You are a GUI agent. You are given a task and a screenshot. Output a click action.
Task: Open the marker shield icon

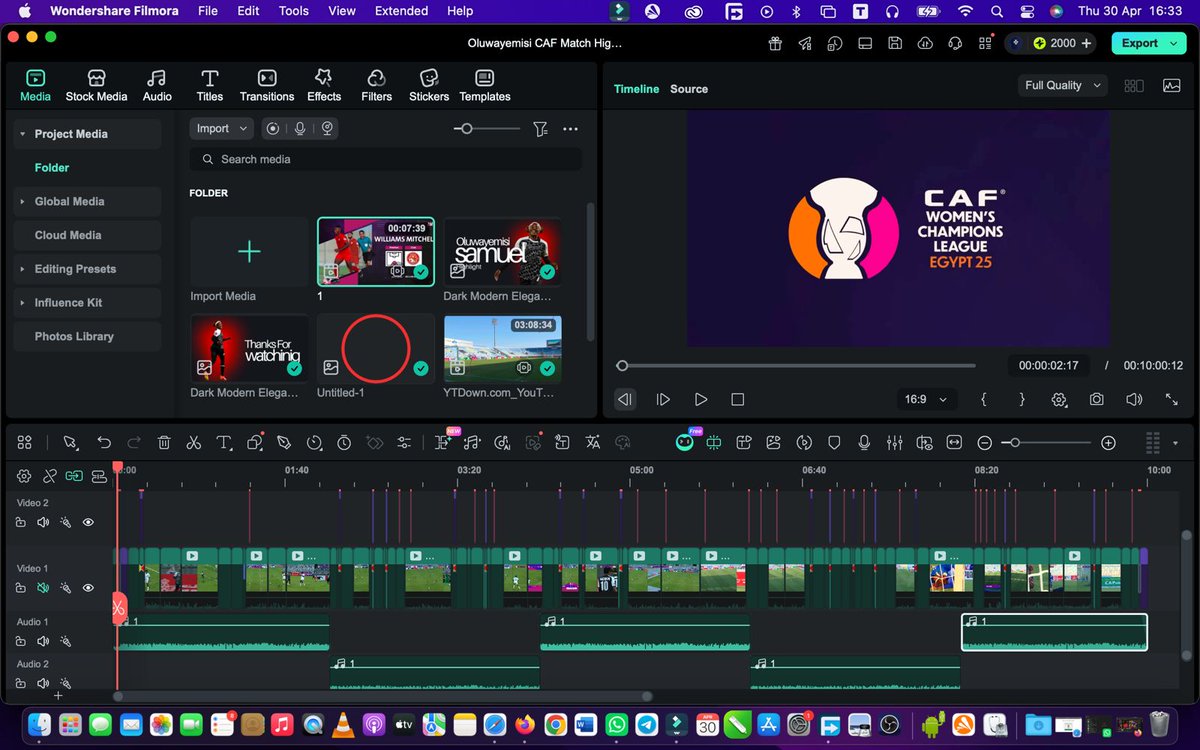834,442
